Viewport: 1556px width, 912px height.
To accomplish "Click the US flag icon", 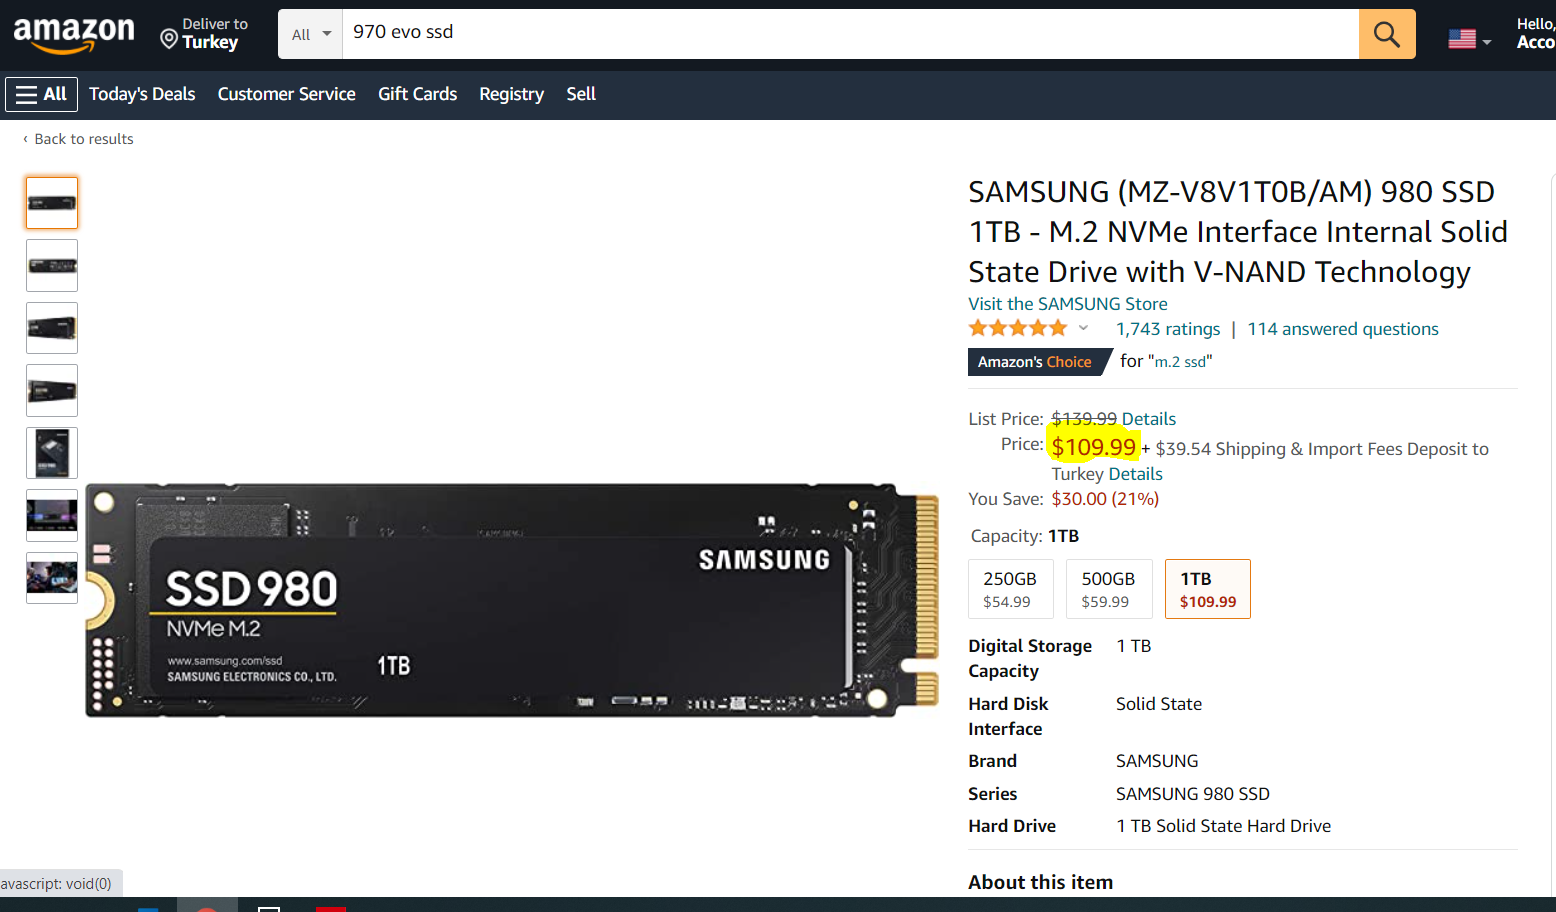I will (x=1462, y=39).
